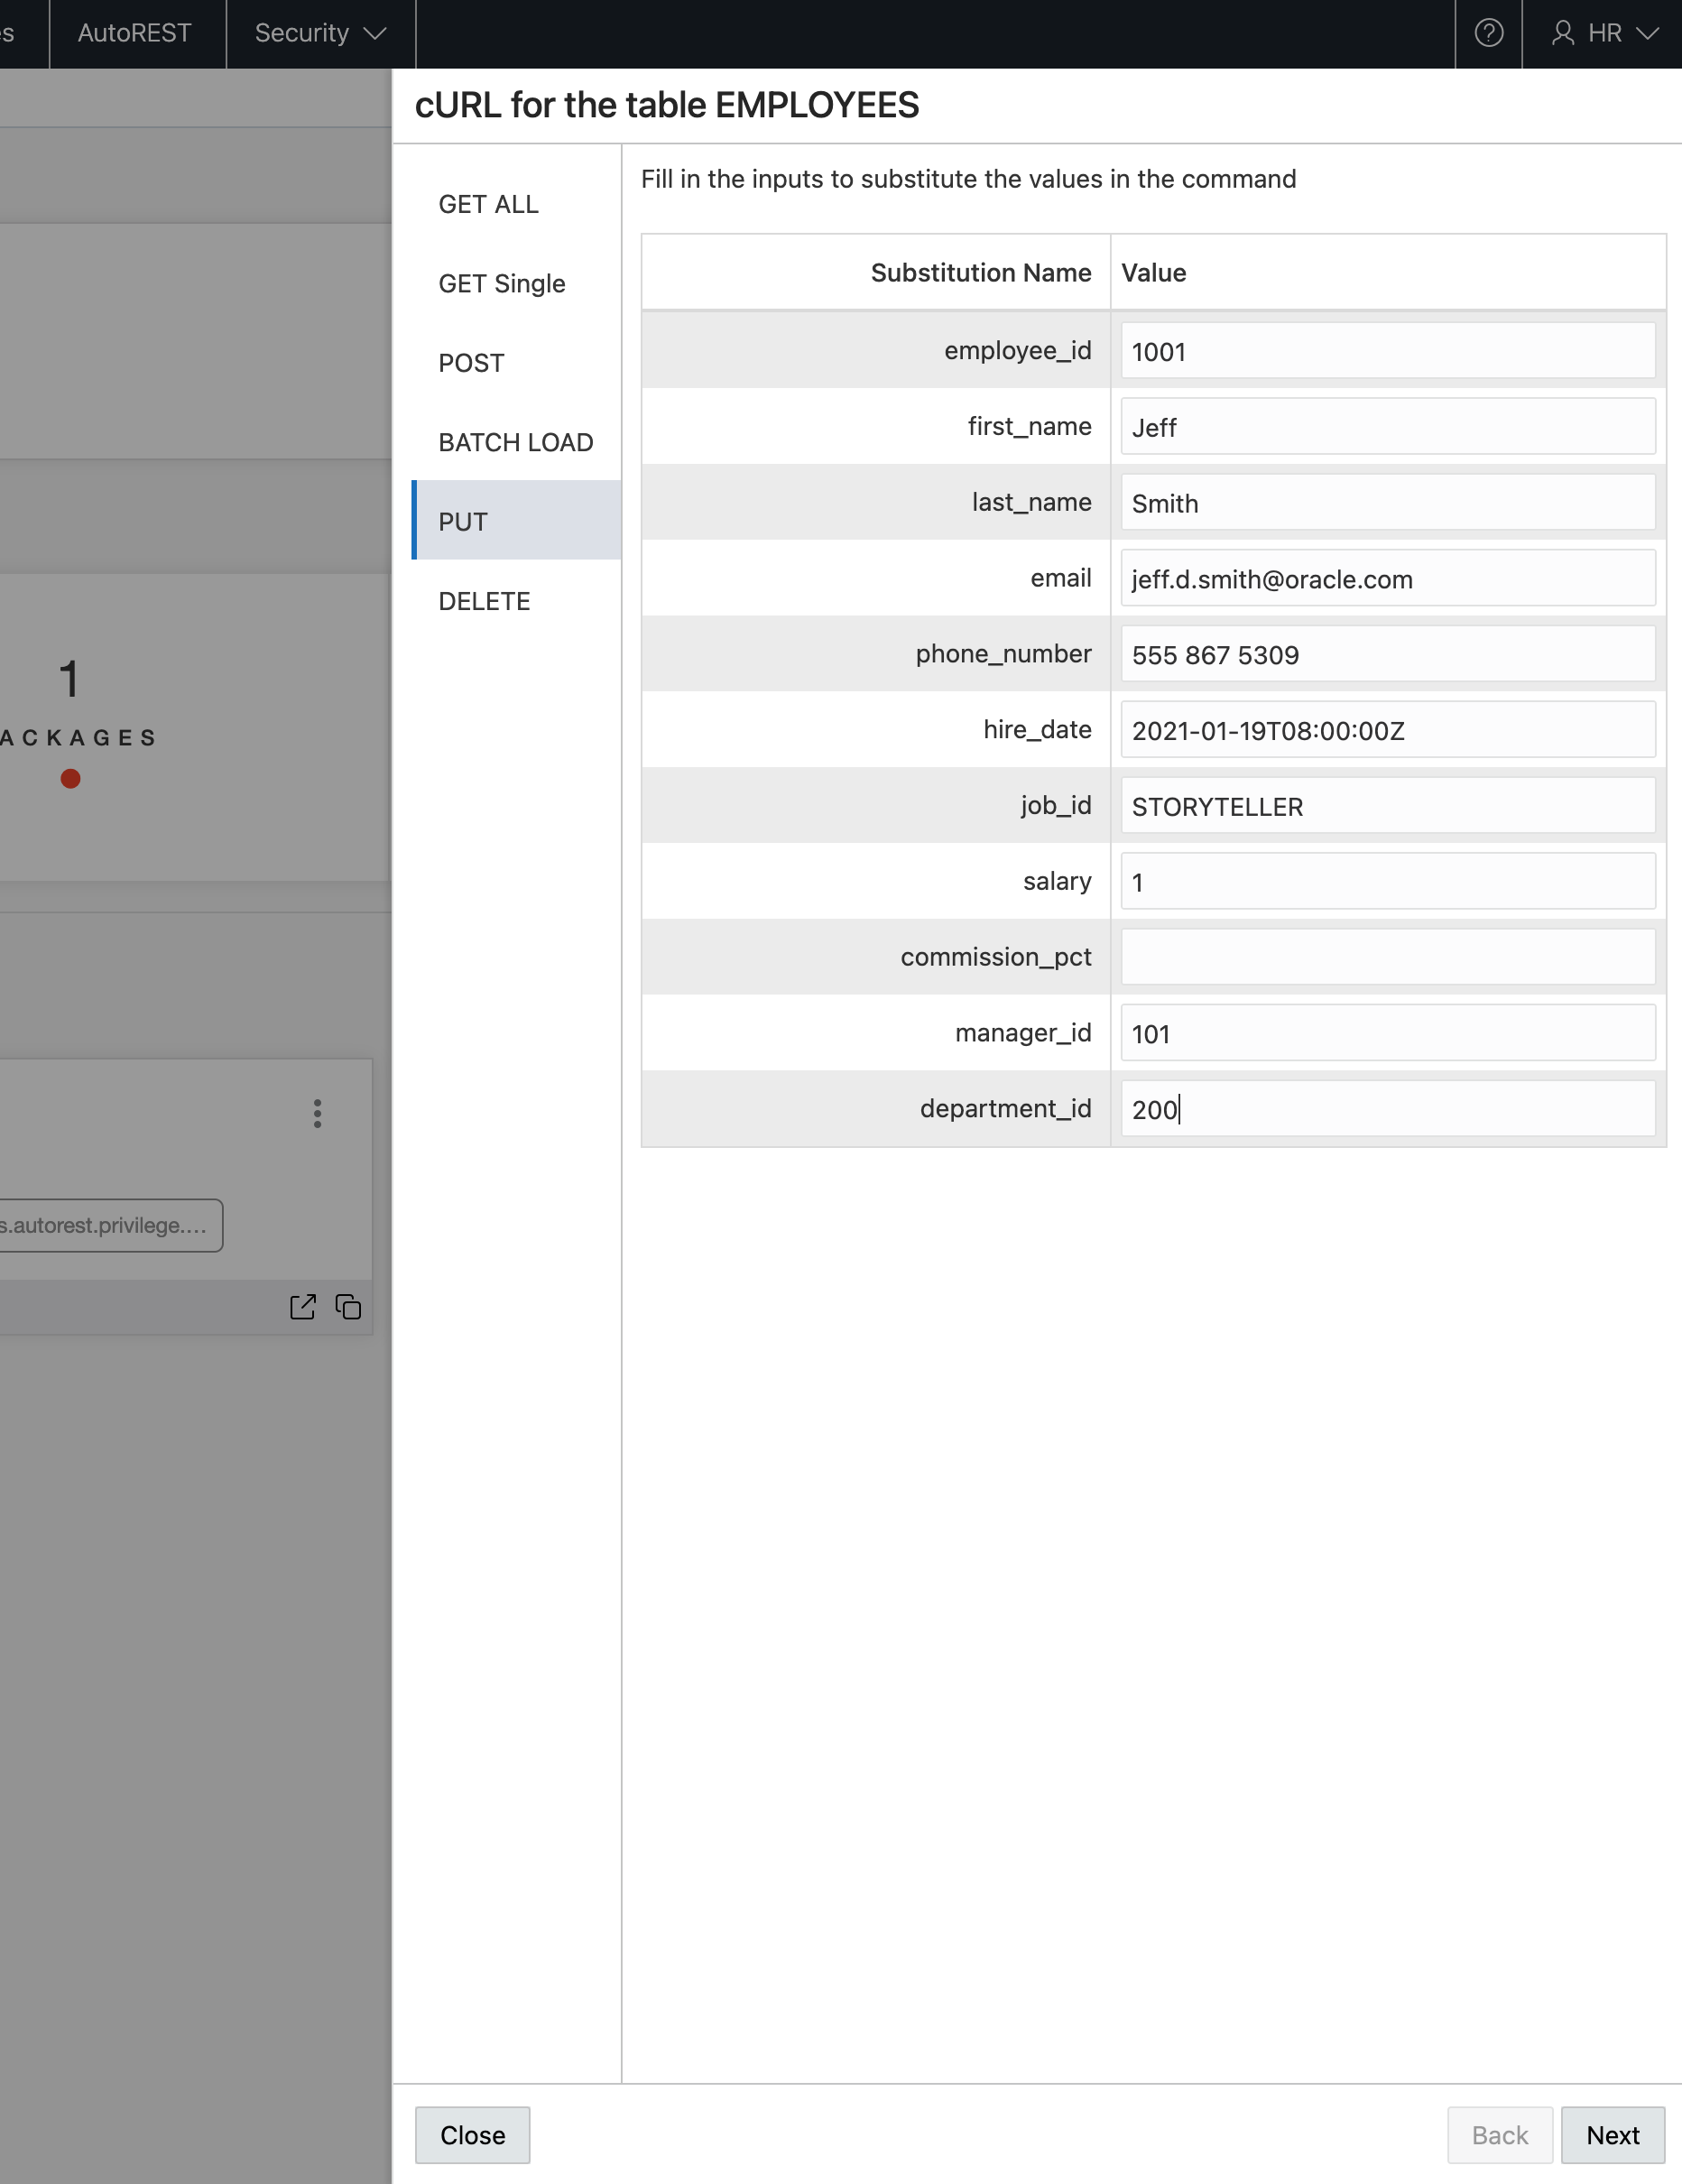Select the POST method tab

coord(471,363)
